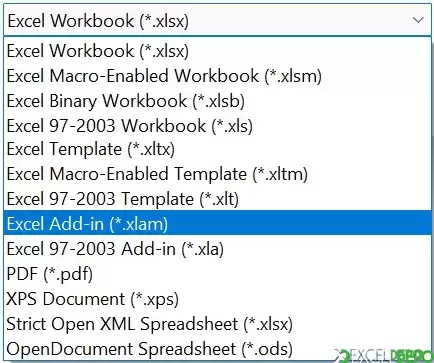Viewport: 434px width, 363px height.
Task: Select Excel Template (*.xltx) option
Action: (217, 149)
